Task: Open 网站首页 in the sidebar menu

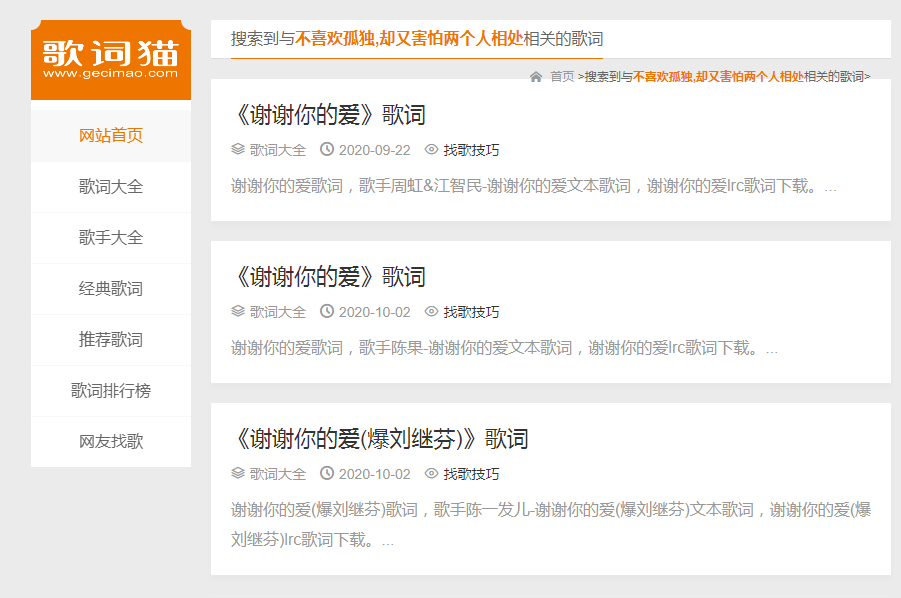Action: tap(111, 136)
